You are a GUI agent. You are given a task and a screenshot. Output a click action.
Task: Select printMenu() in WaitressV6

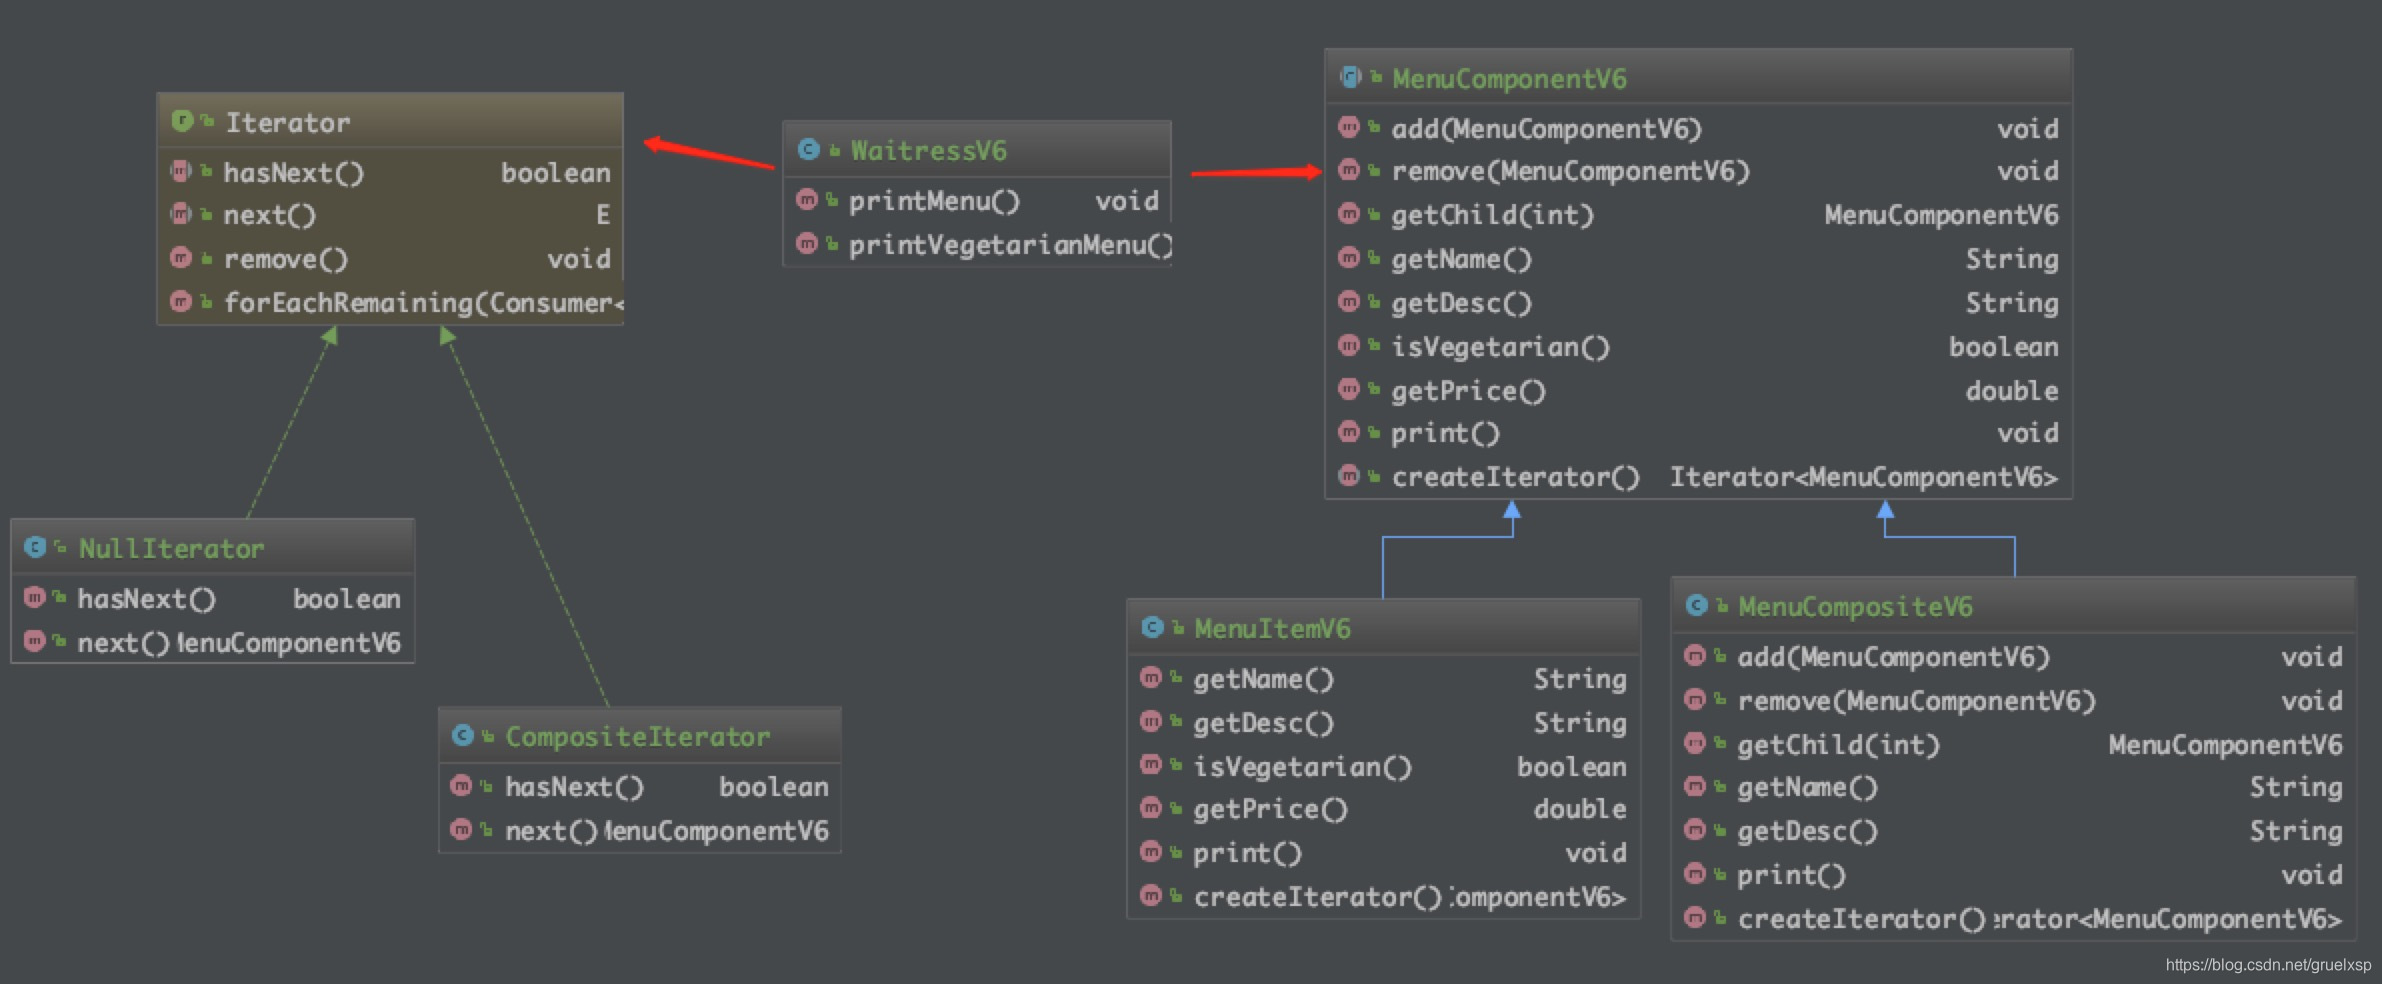[934, 201]
